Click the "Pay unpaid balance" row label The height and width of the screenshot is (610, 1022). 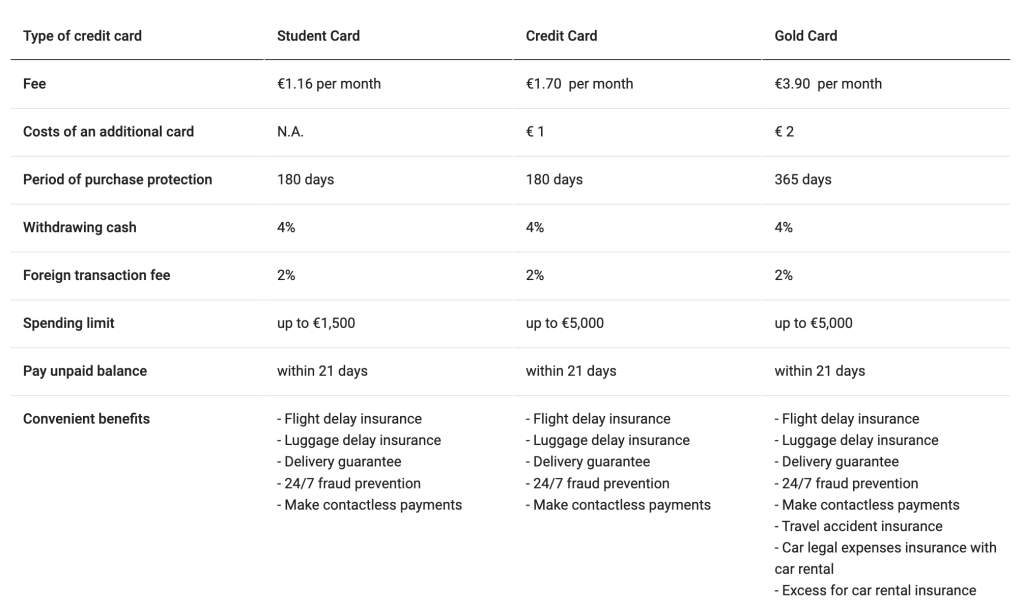pos(85,371)
